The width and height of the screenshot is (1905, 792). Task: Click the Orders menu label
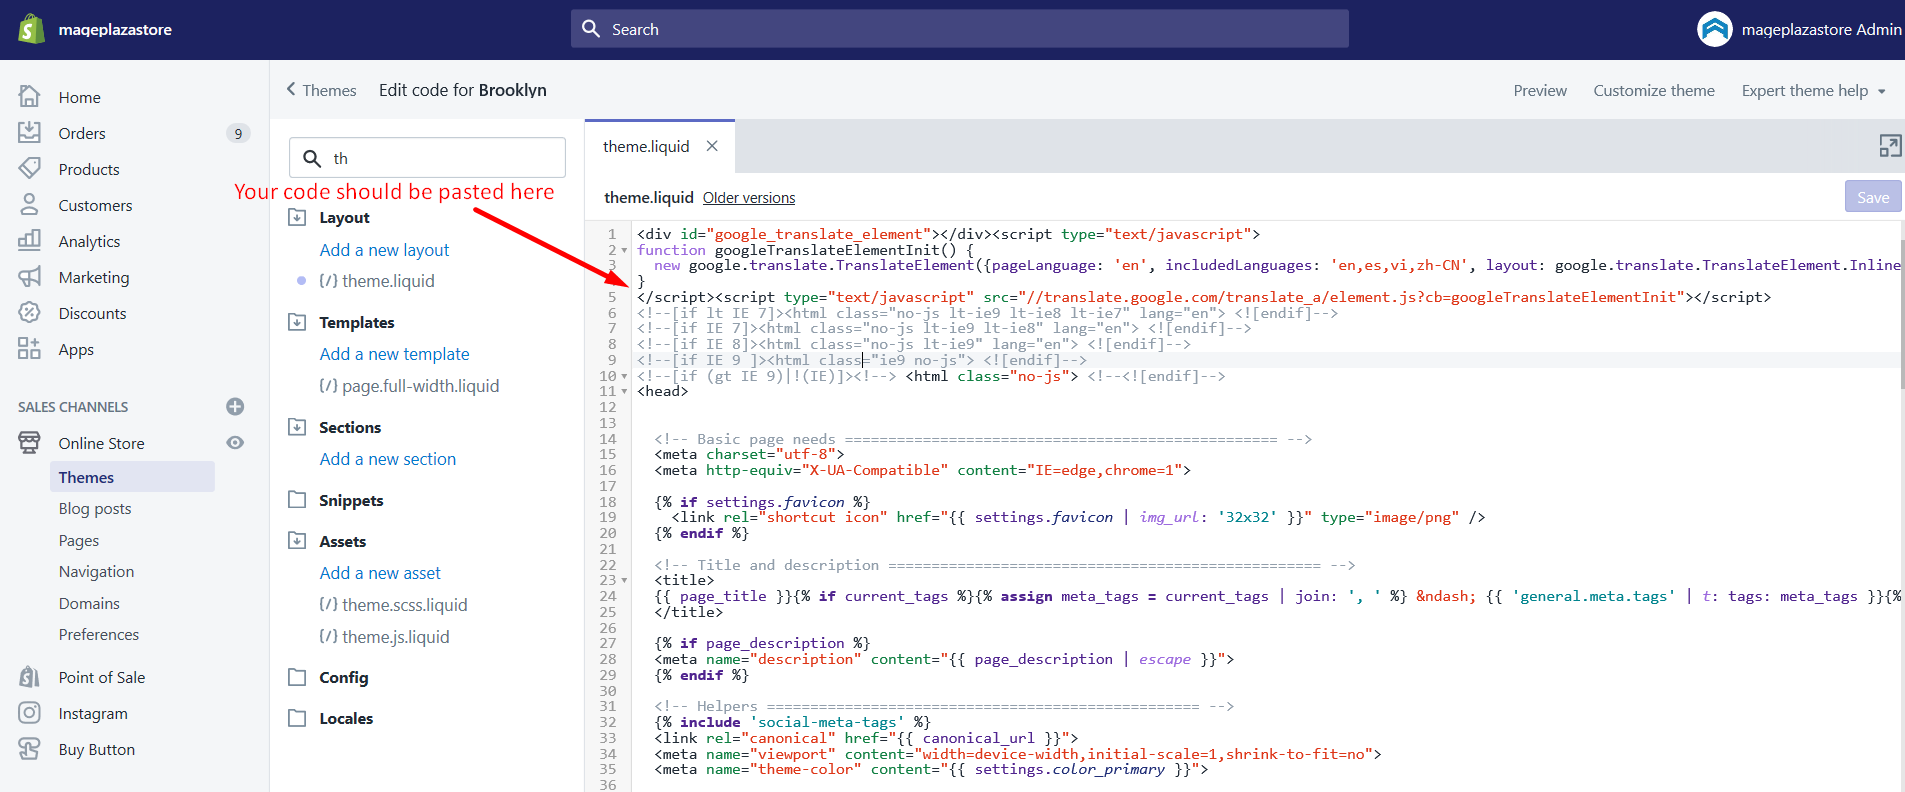[82, 133]
